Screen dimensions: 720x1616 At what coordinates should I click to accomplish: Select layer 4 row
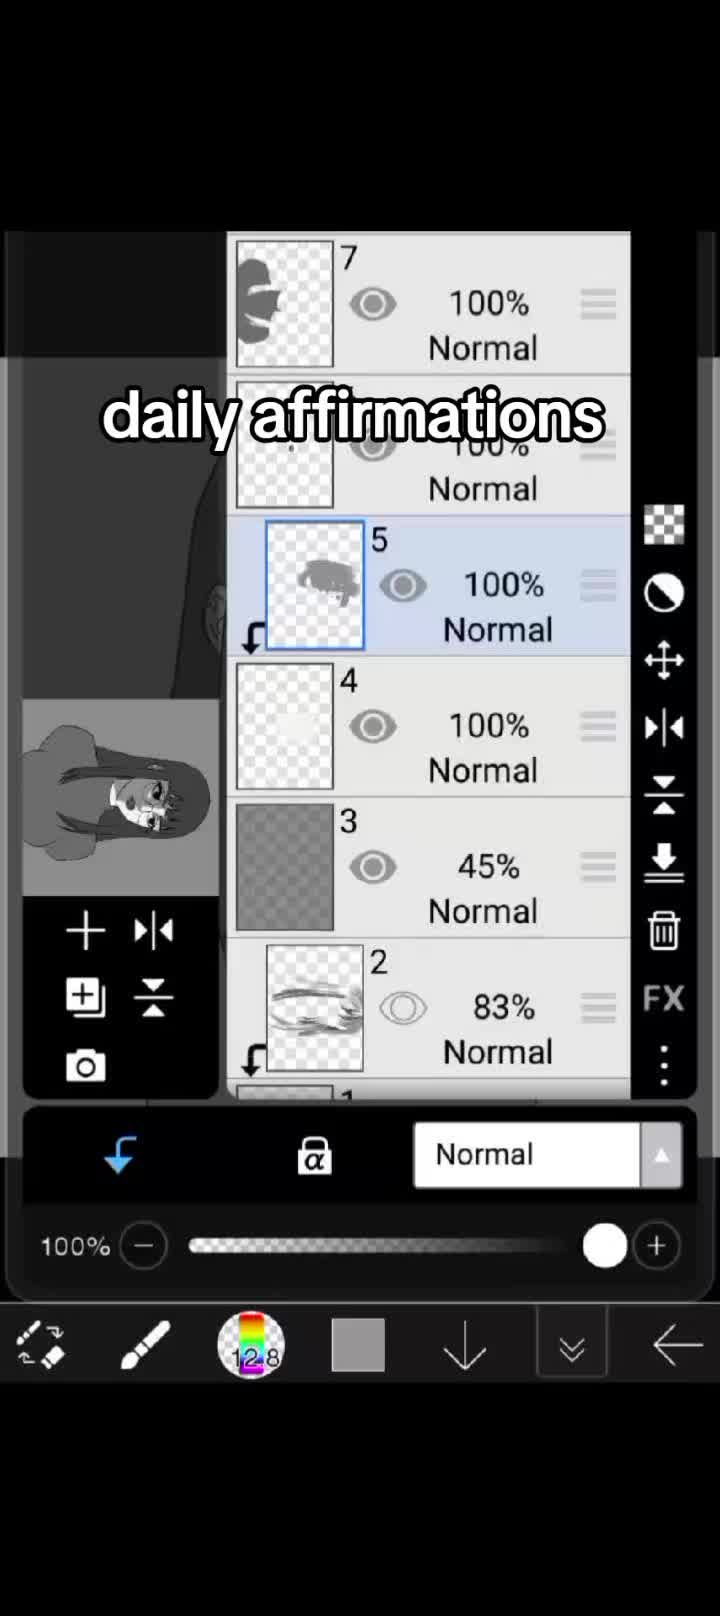(429, 726)
